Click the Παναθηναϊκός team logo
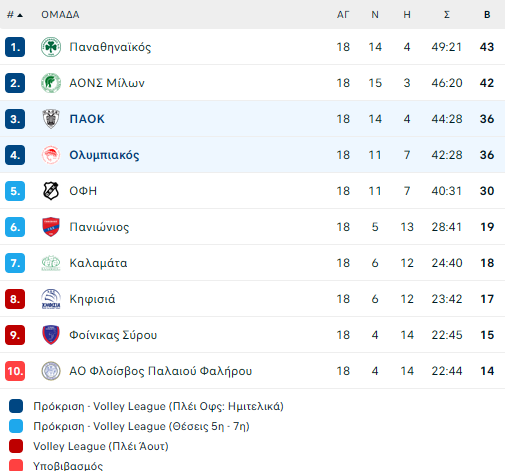This screenshot has width=505, height=471. (51, 47)
